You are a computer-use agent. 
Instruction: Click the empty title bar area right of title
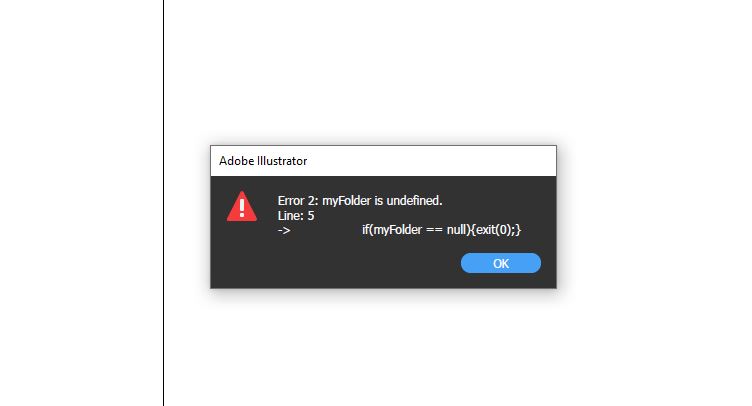coord(432,161)
